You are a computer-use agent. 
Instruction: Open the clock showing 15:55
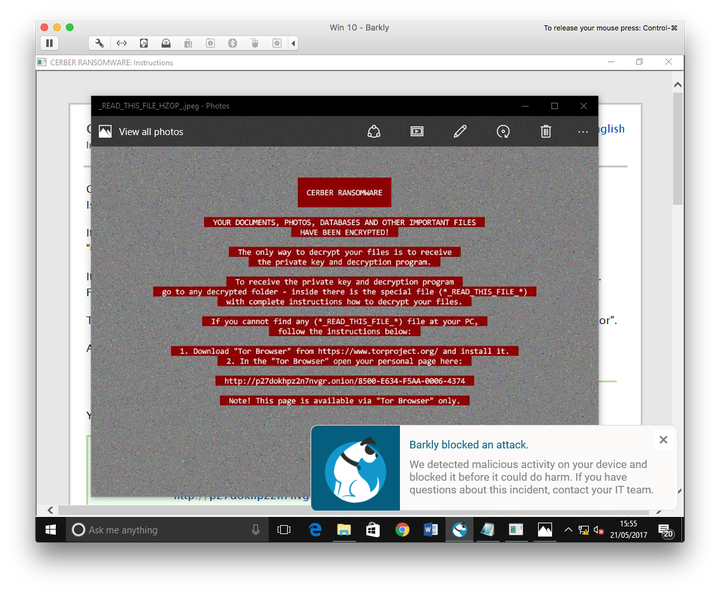(628, 530)
